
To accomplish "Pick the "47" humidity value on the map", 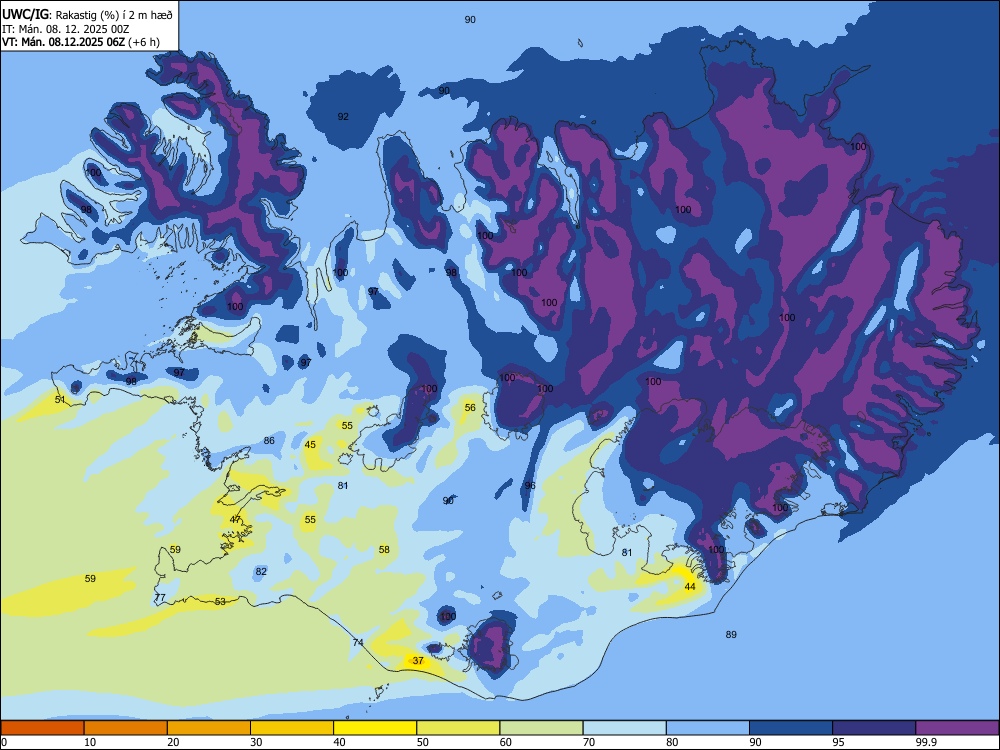I will pos(235,519).
